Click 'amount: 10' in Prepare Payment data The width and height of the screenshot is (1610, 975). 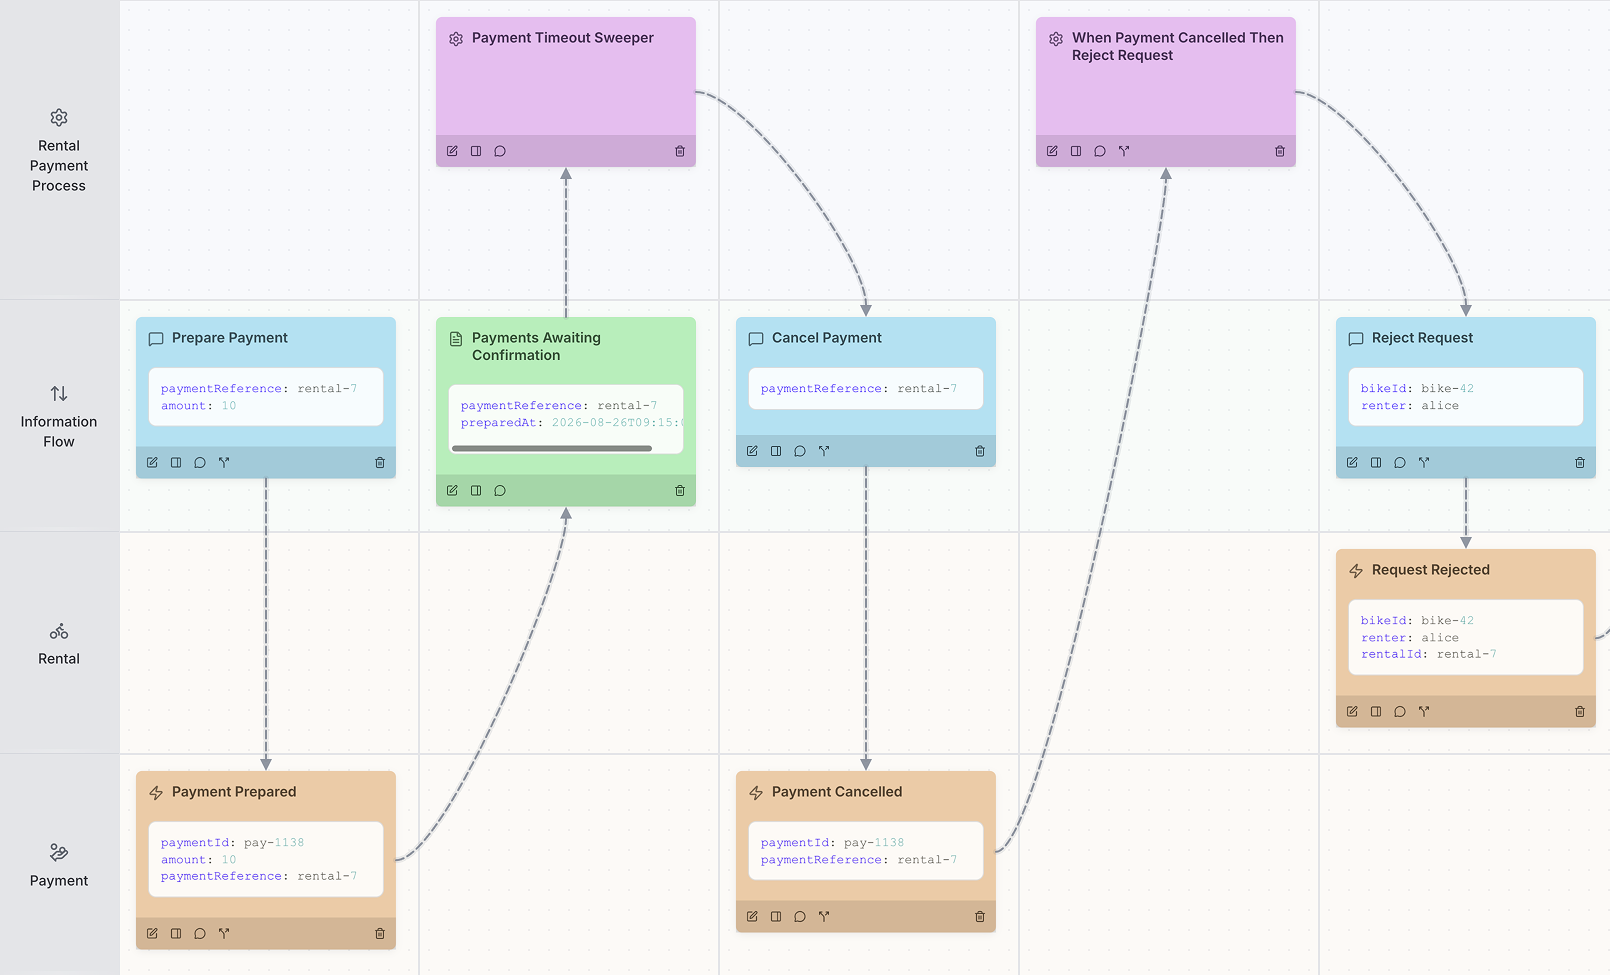pos(199,406)
